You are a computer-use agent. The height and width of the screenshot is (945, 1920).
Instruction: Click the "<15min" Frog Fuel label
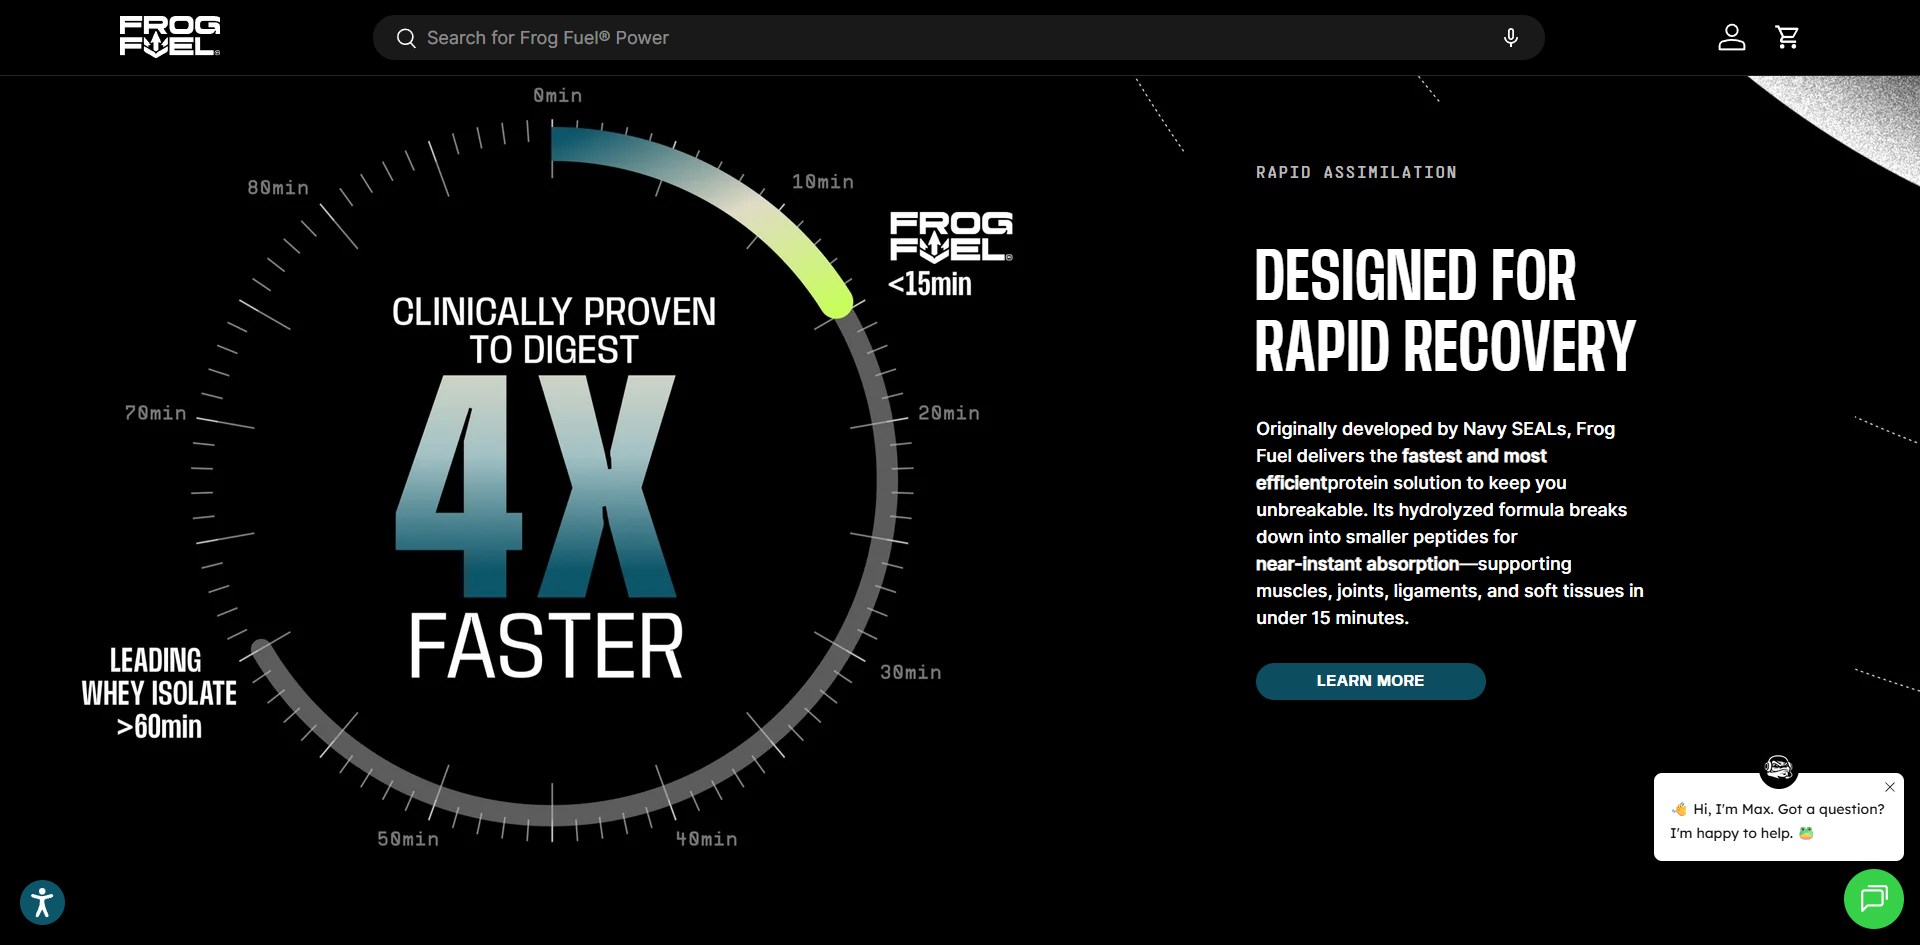pos(930,284)
